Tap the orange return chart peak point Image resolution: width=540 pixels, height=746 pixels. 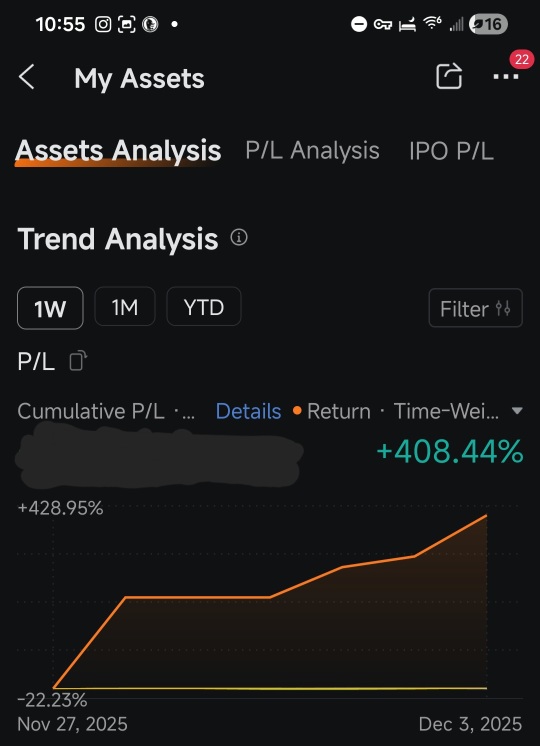point(486,515)
